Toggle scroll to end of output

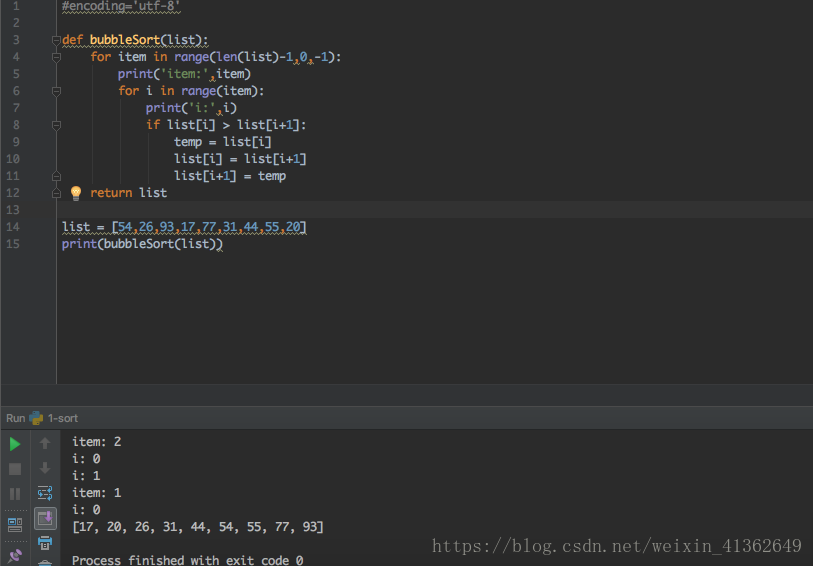point(45,518)
